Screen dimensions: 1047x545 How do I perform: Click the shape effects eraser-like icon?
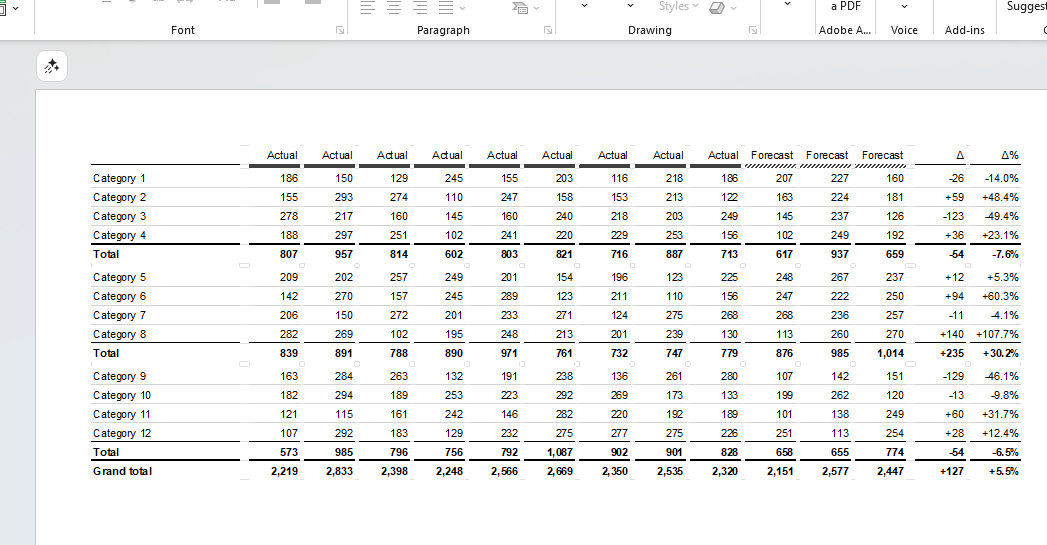click(716, 8)
